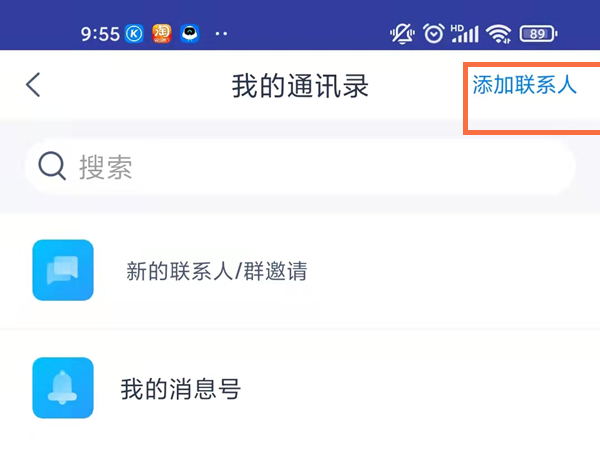
Task: Focus the contacts search bar
Action: [300, 166]
